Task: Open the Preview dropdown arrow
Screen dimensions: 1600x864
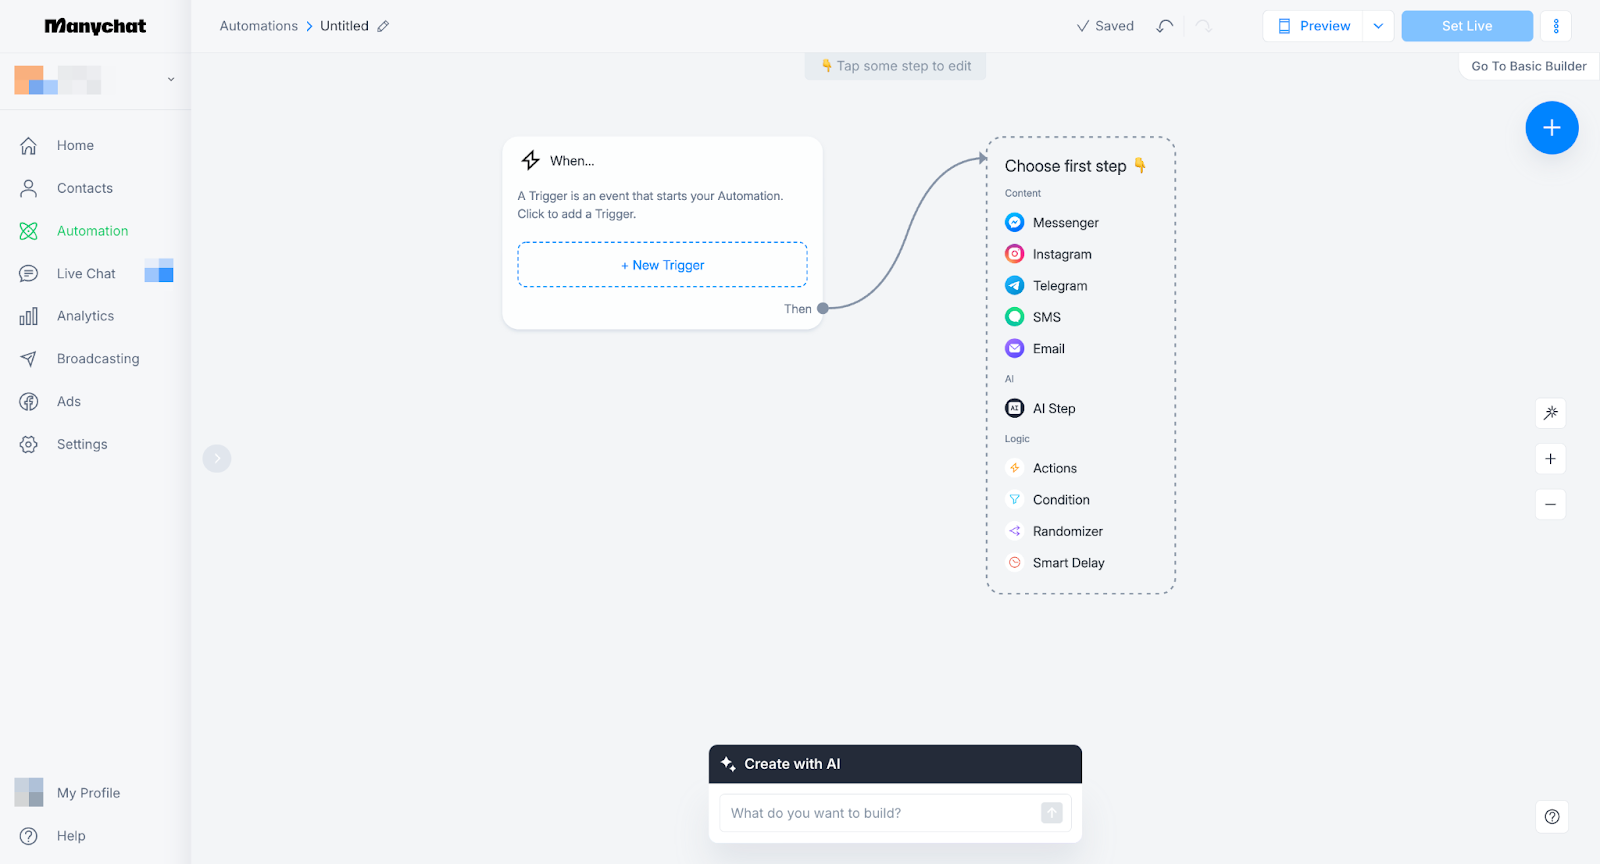Action: coord(1378,26)
